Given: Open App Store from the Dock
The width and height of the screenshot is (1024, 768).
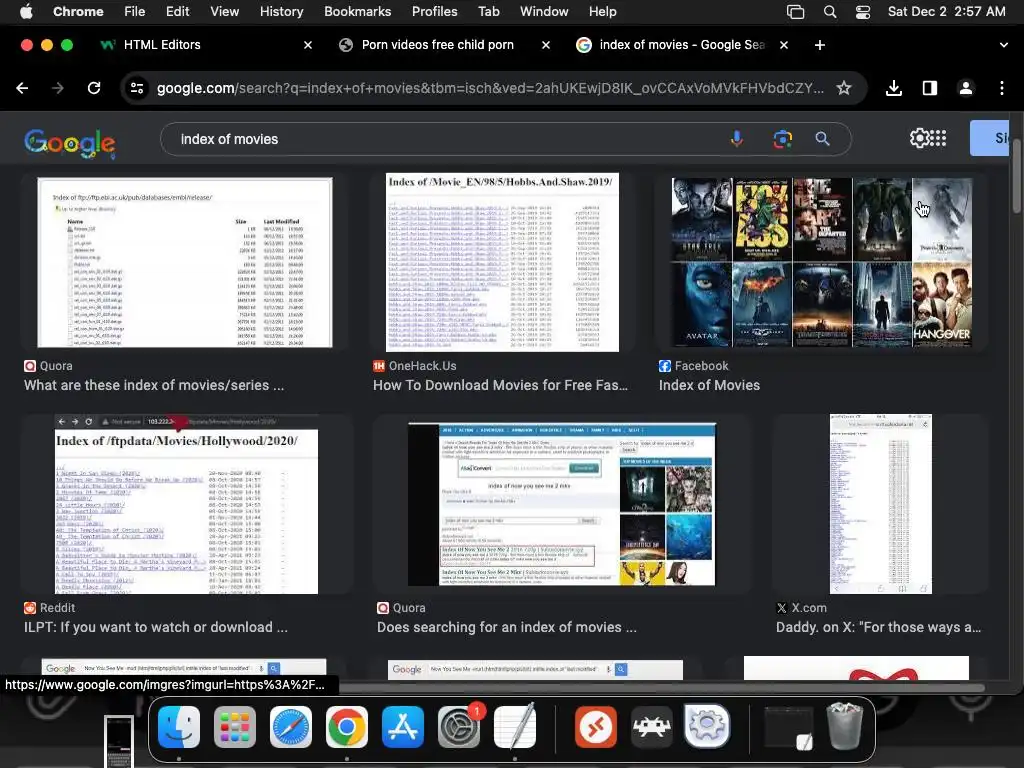Looking at the screenshot, I should coord(403,727).
